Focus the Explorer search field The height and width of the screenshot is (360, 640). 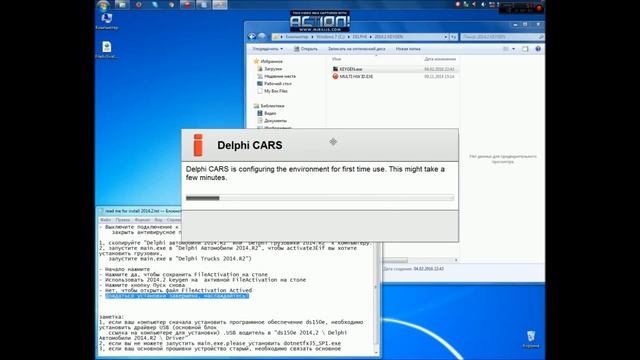(x=502, y=37)
